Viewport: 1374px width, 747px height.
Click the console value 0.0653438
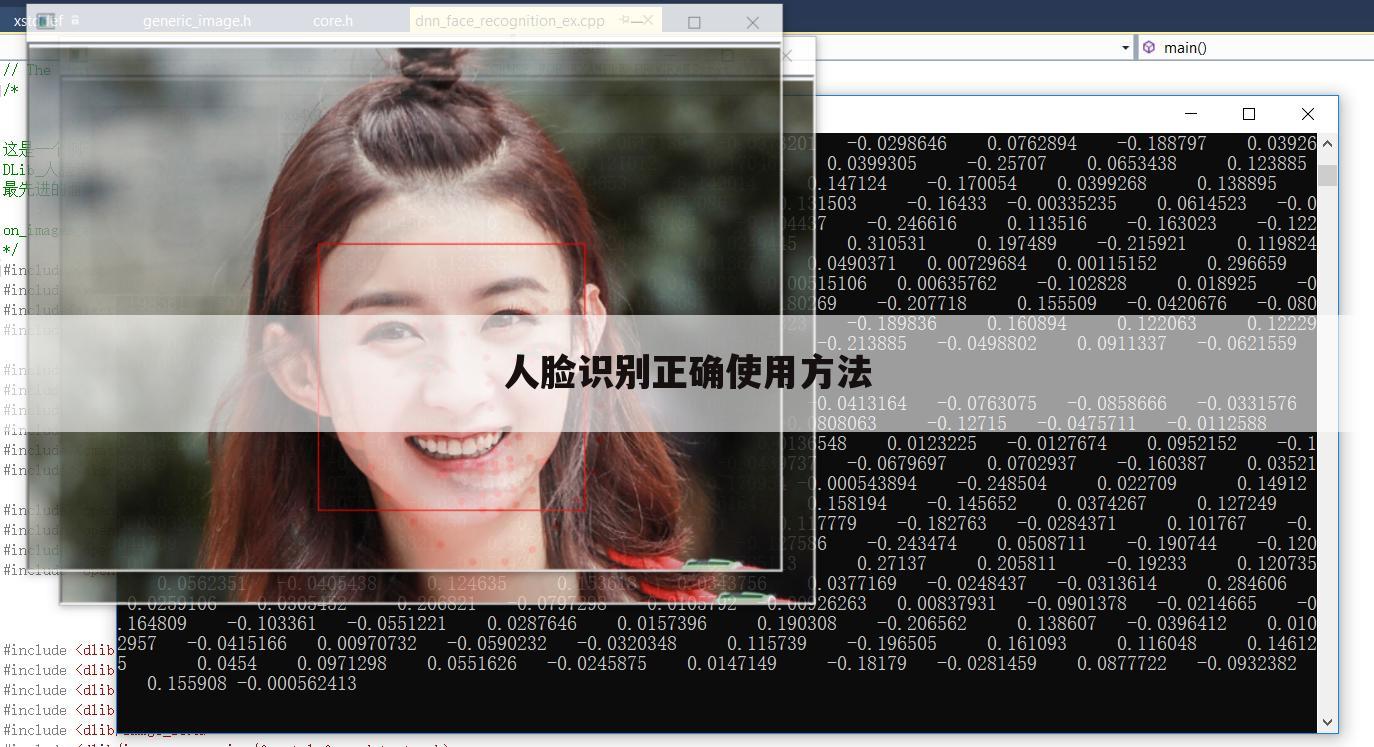1131,164
